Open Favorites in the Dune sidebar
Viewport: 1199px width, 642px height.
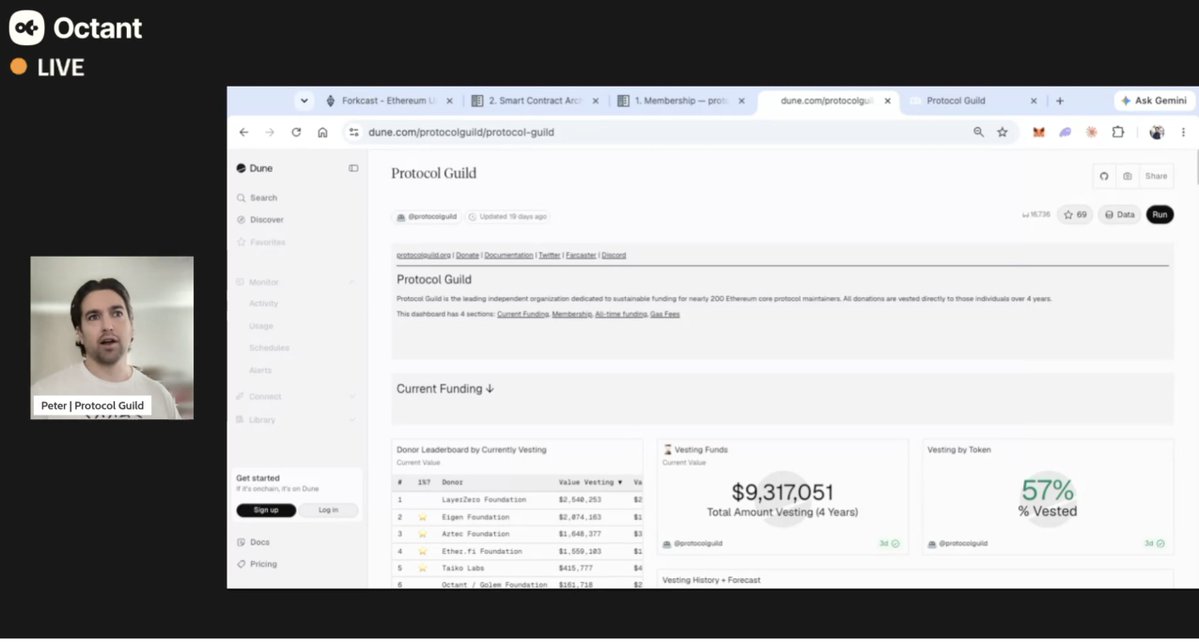[261, 242]
